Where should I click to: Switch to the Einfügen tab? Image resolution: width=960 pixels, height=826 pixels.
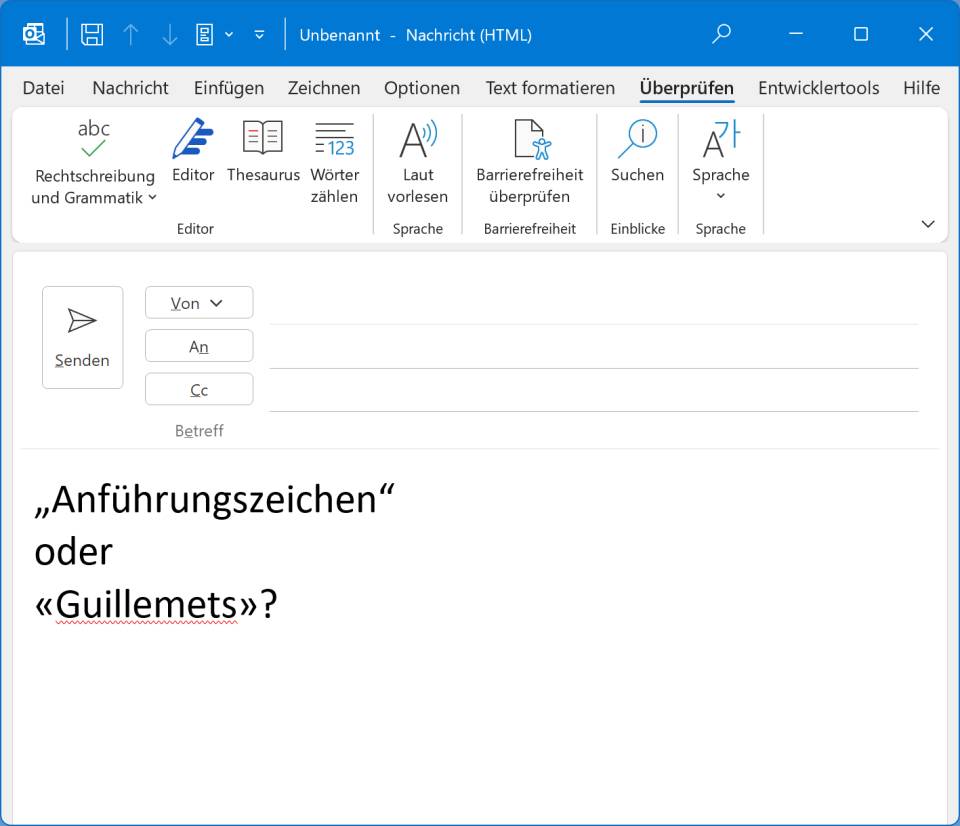229,88
